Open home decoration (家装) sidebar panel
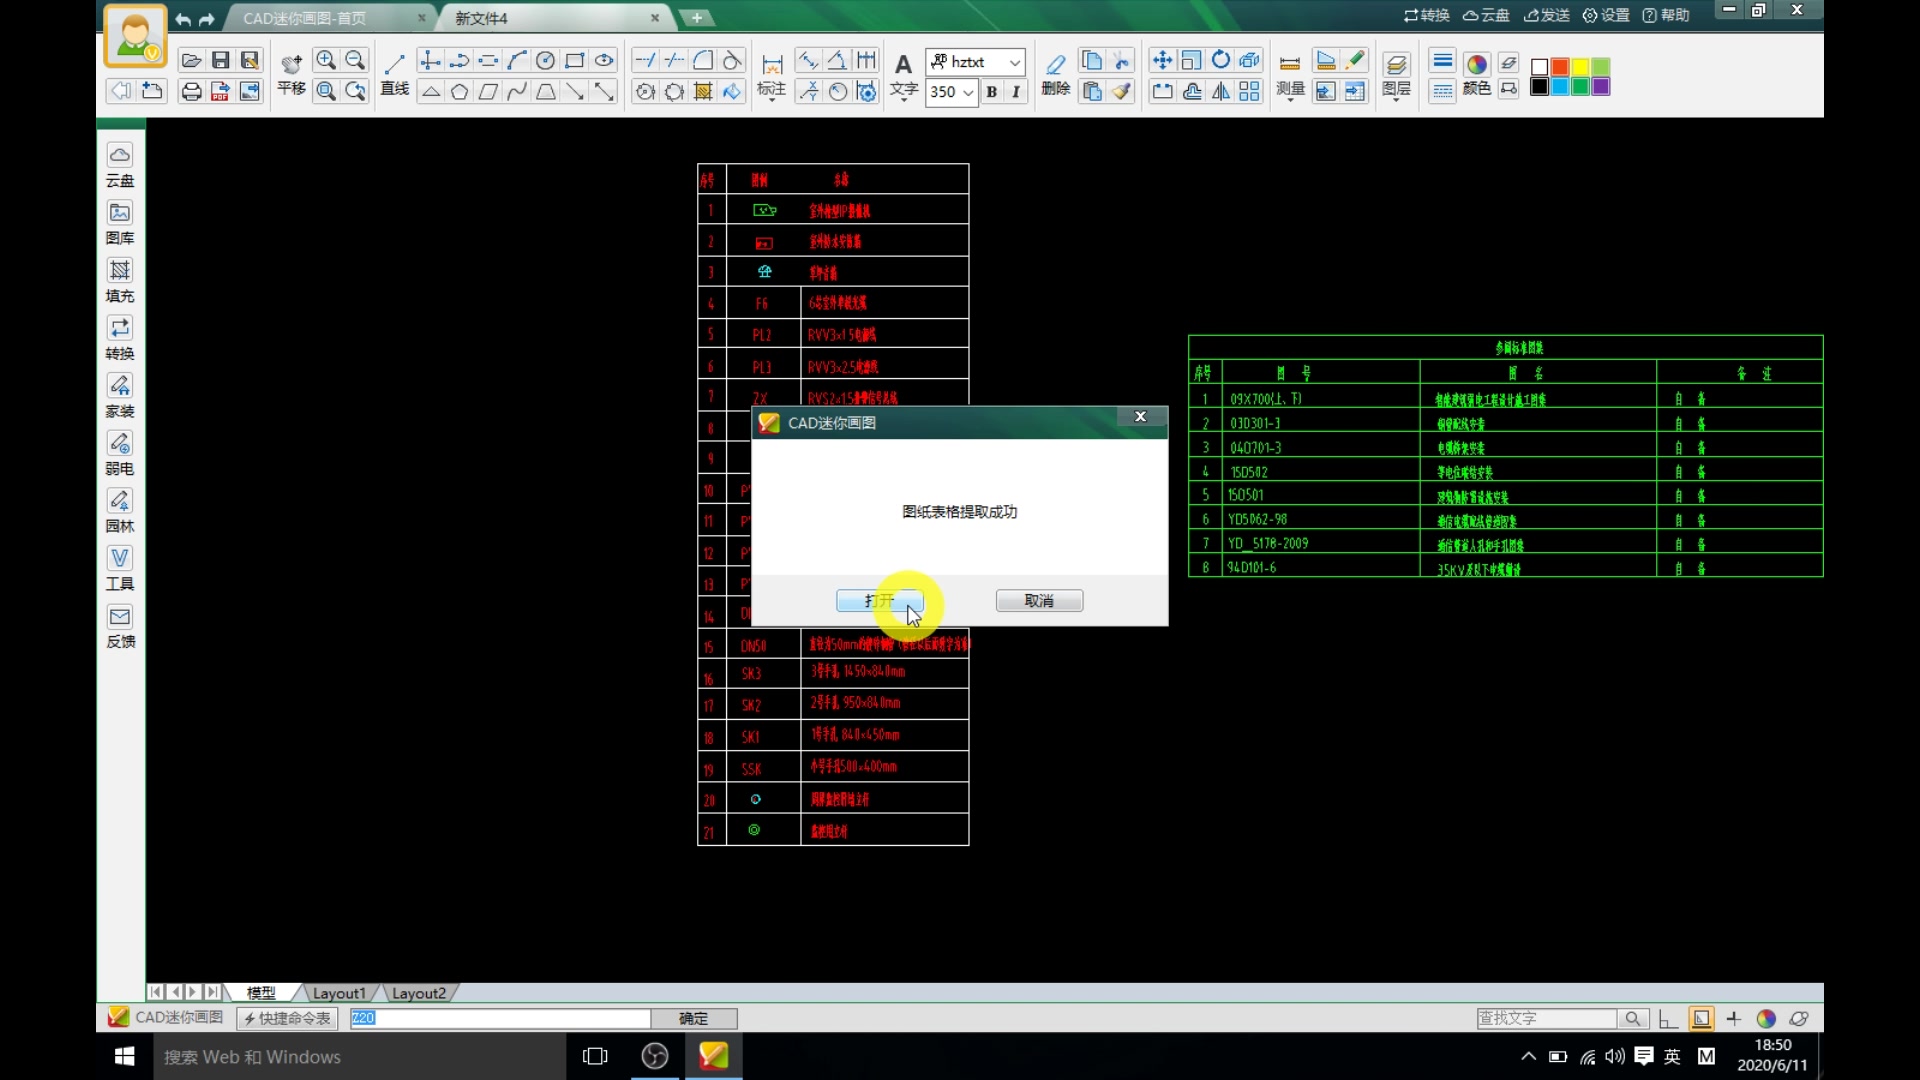This screenshot has width=1920, height=1080. pos(120,397)
